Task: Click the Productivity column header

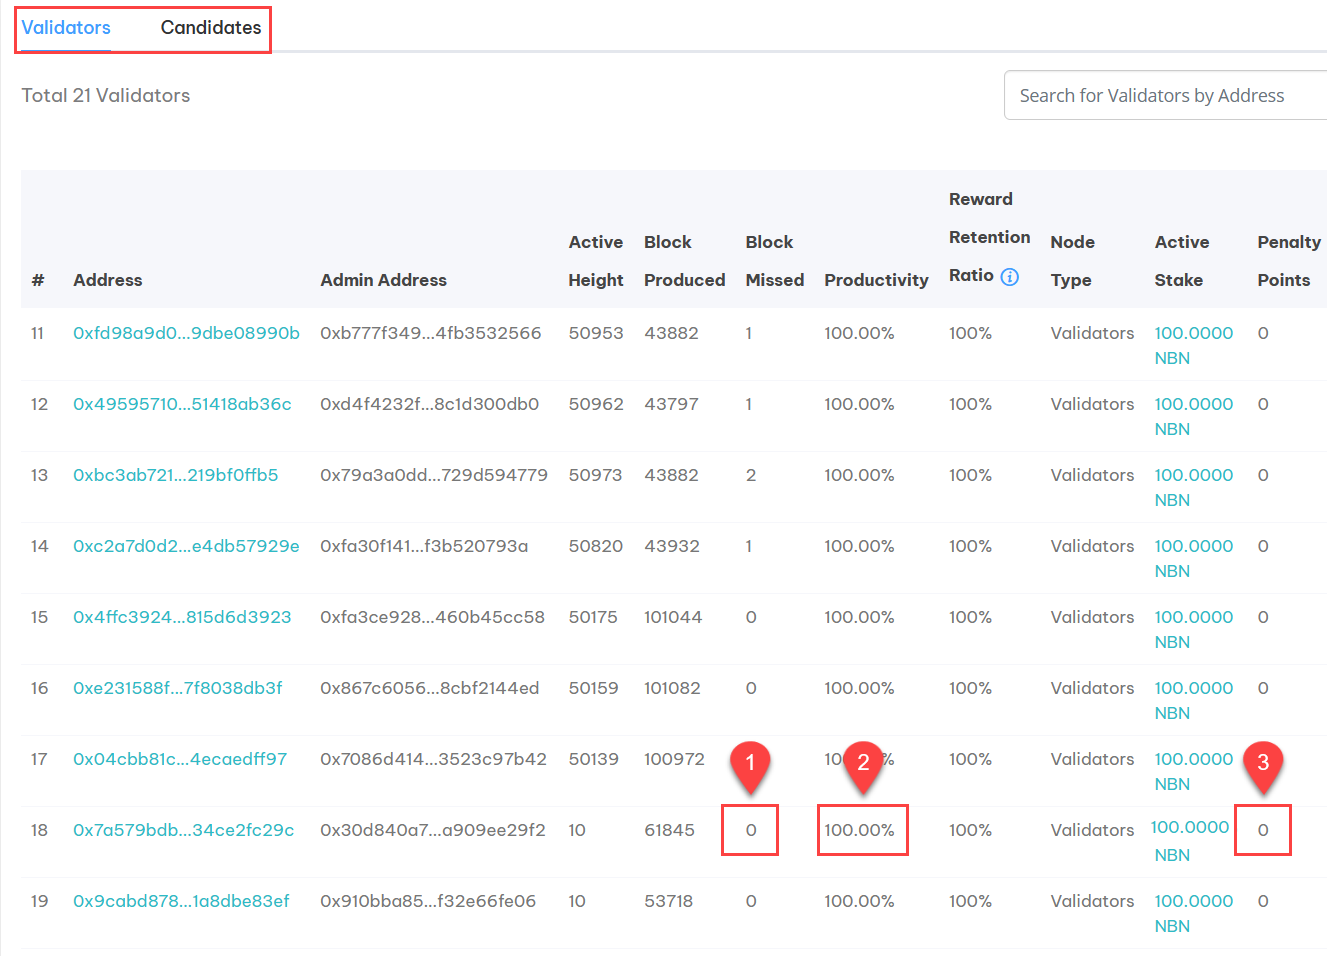Action: pyautogui.click(x=877, y=280)
